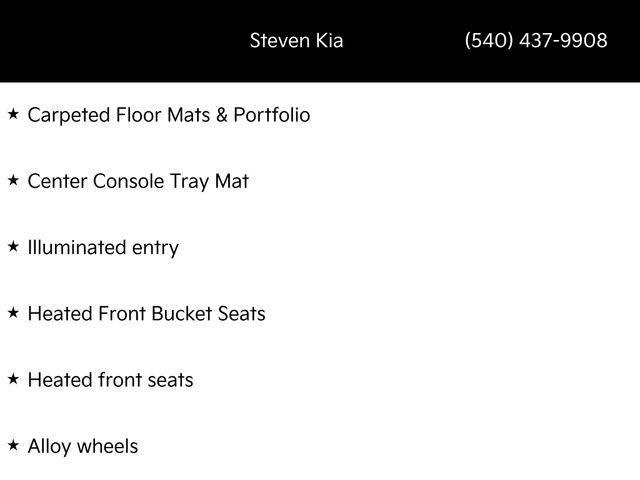Click the star beside Illuminated entry
Screen dimensions: 640x480
[13, 247]
